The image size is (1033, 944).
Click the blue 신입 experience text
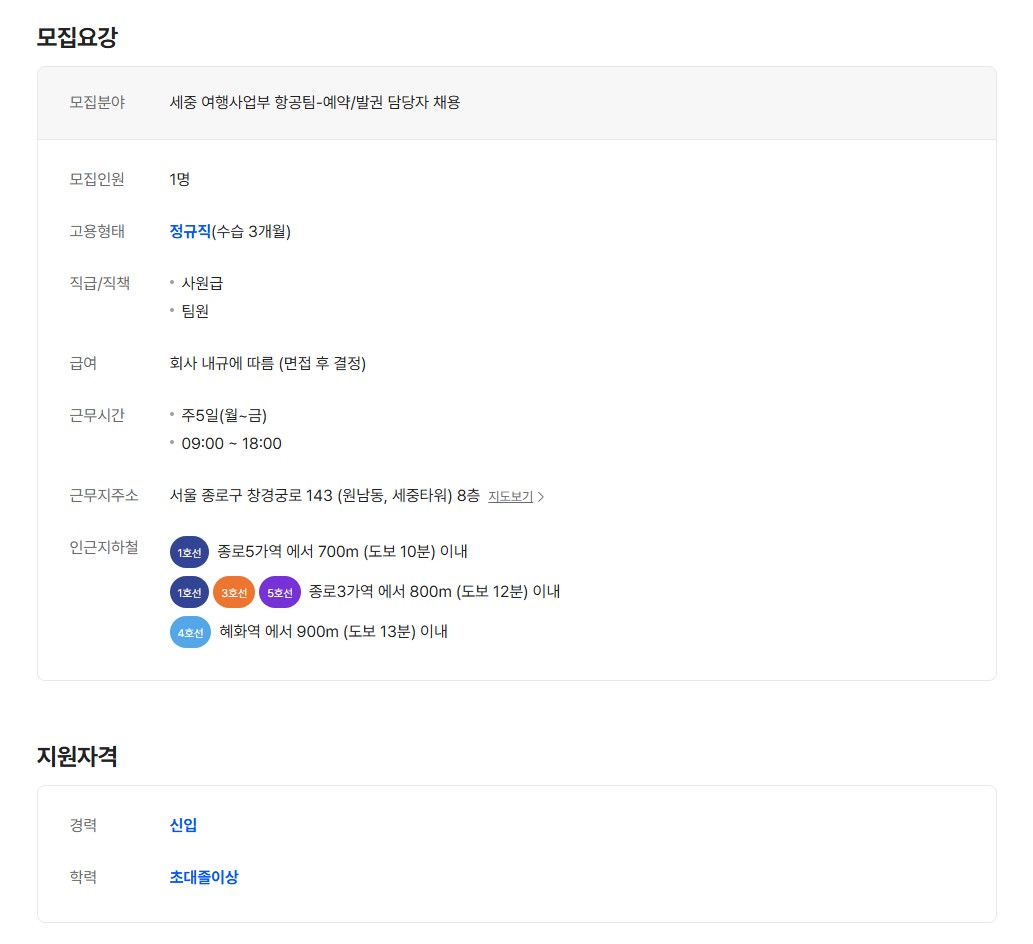183,825
